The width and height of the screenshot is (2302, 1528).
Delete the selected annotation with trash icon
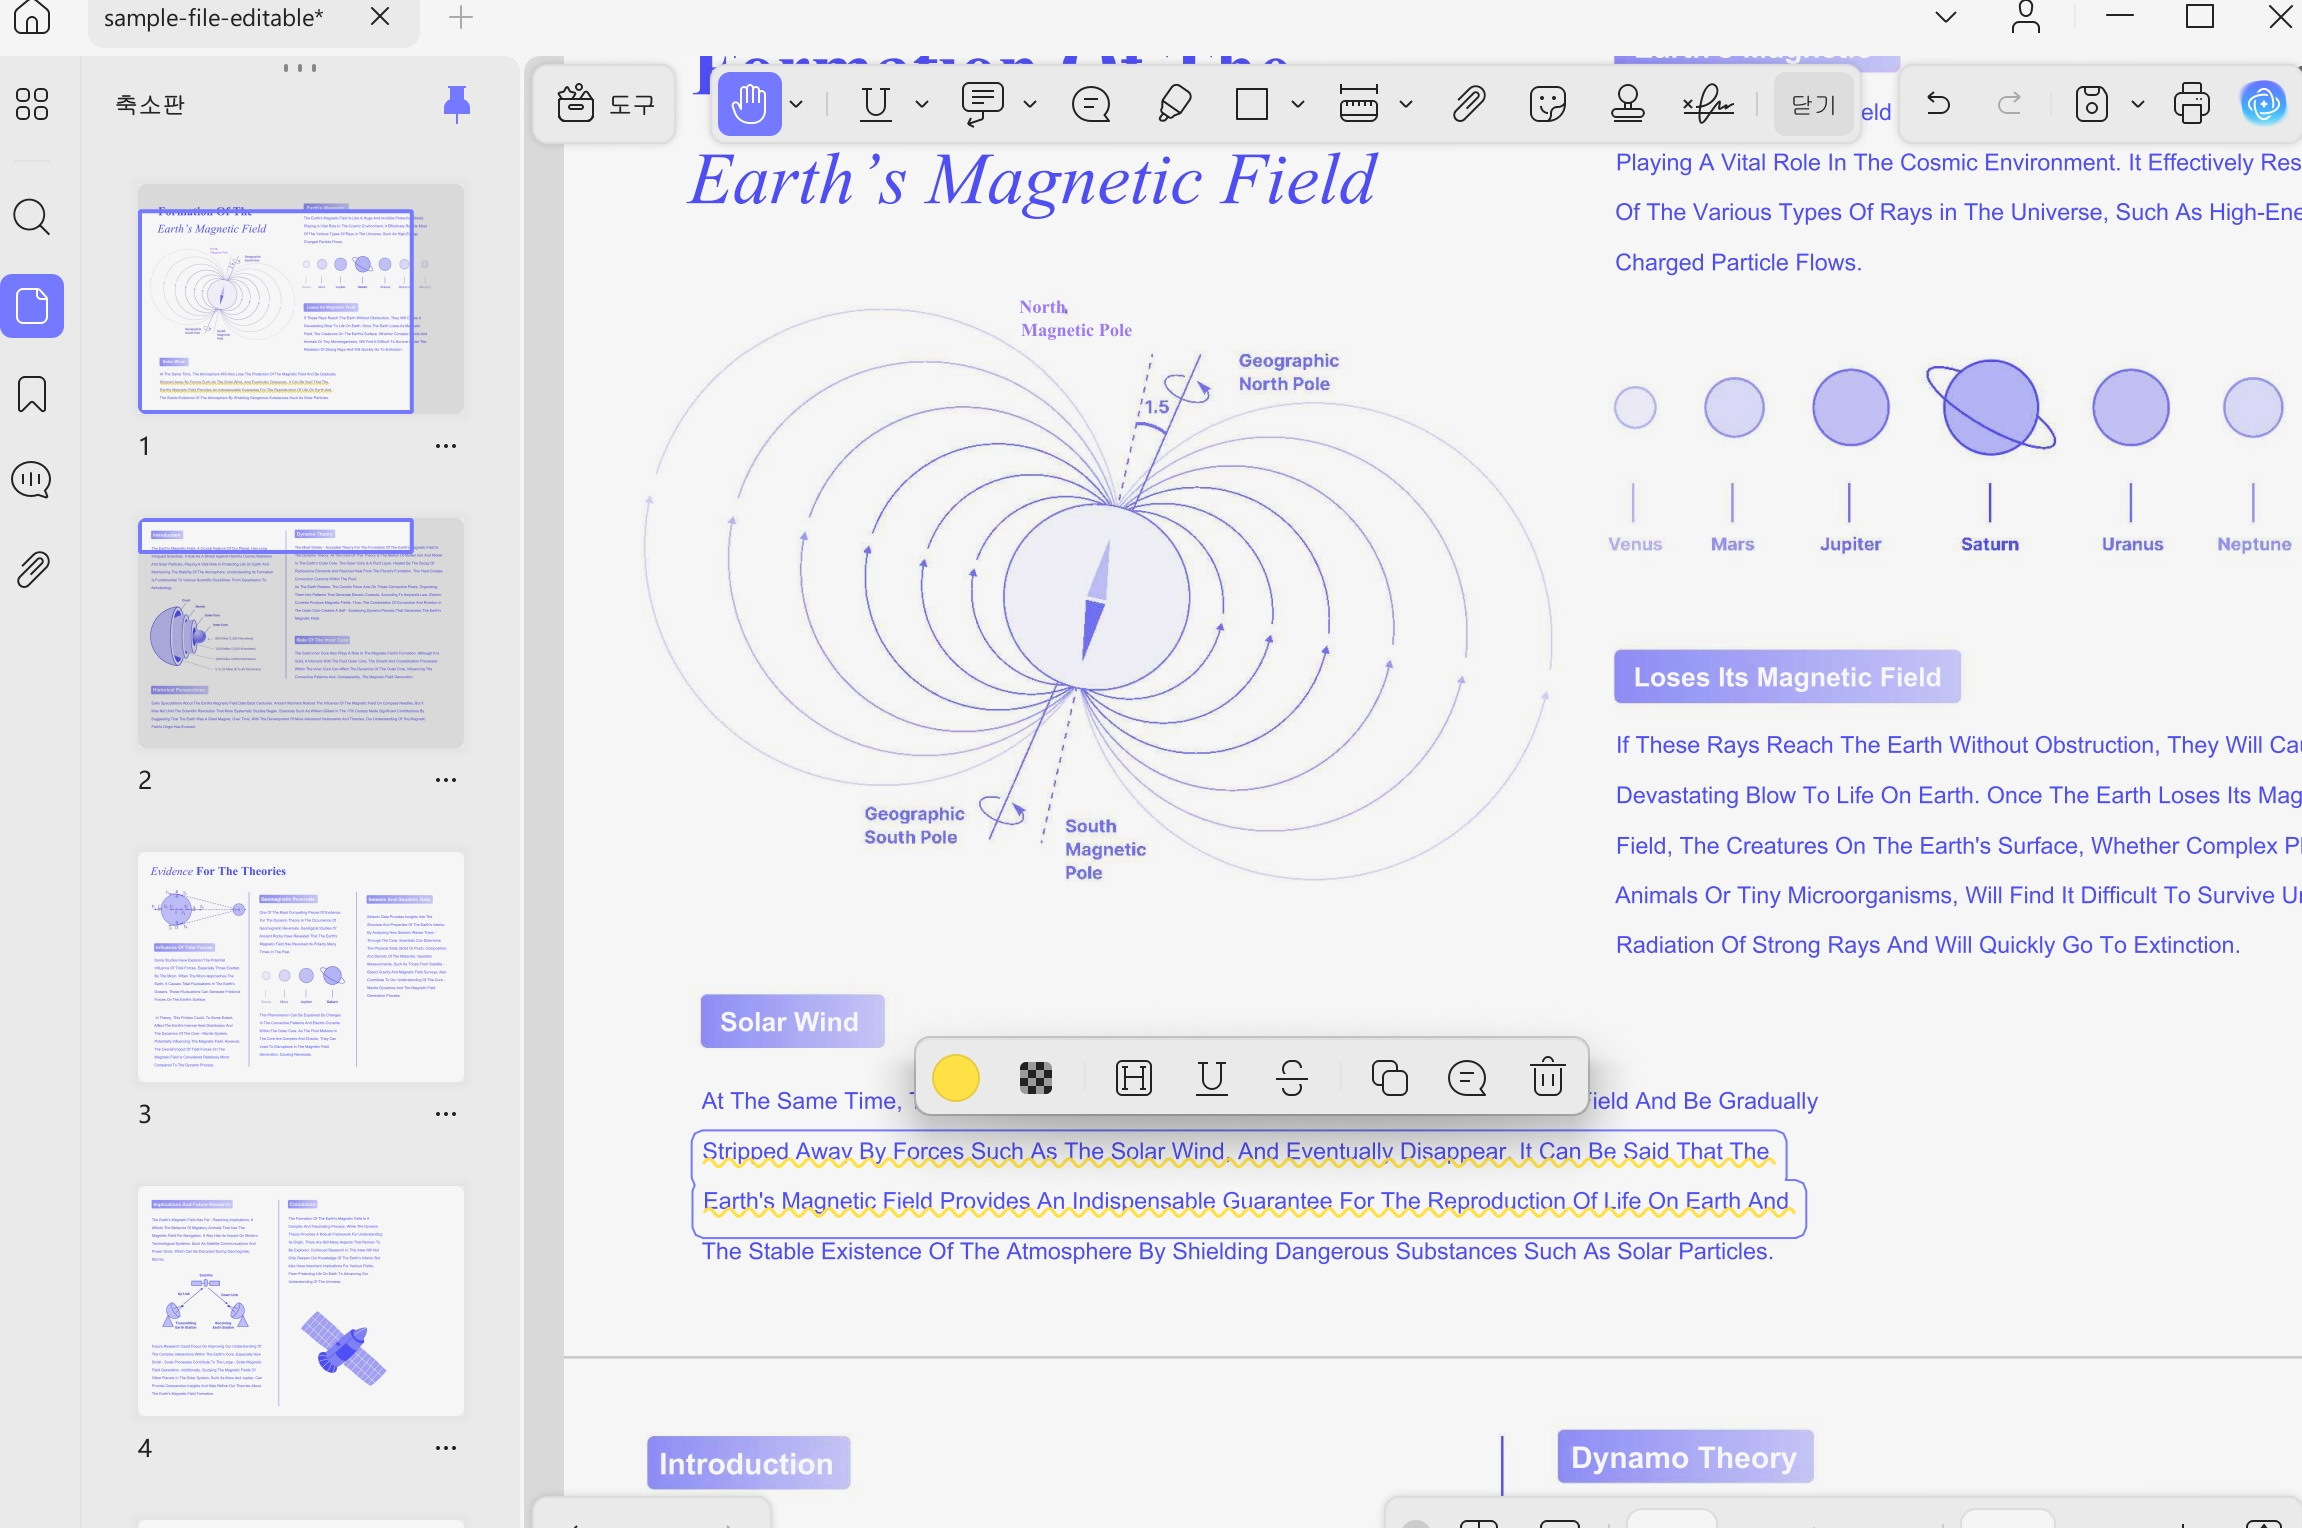(1548, 1077)
